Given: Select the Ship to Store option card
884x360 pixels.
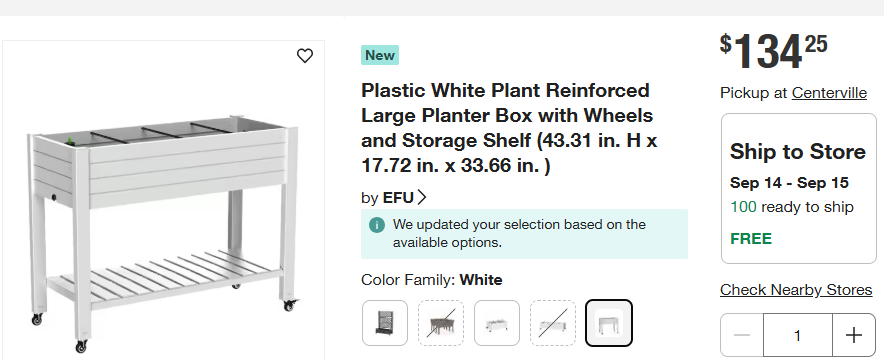Looking at the screenshot, I should click(798, 188).
